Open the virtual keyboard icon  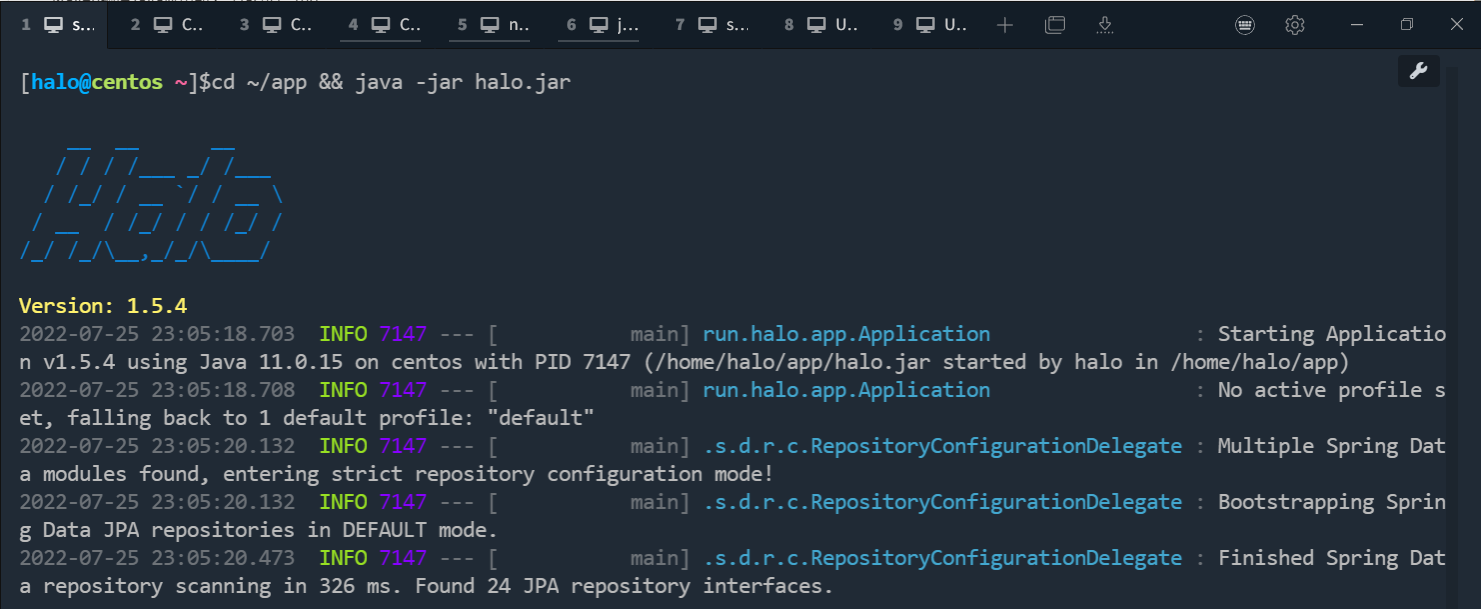tap(1245, 25)
